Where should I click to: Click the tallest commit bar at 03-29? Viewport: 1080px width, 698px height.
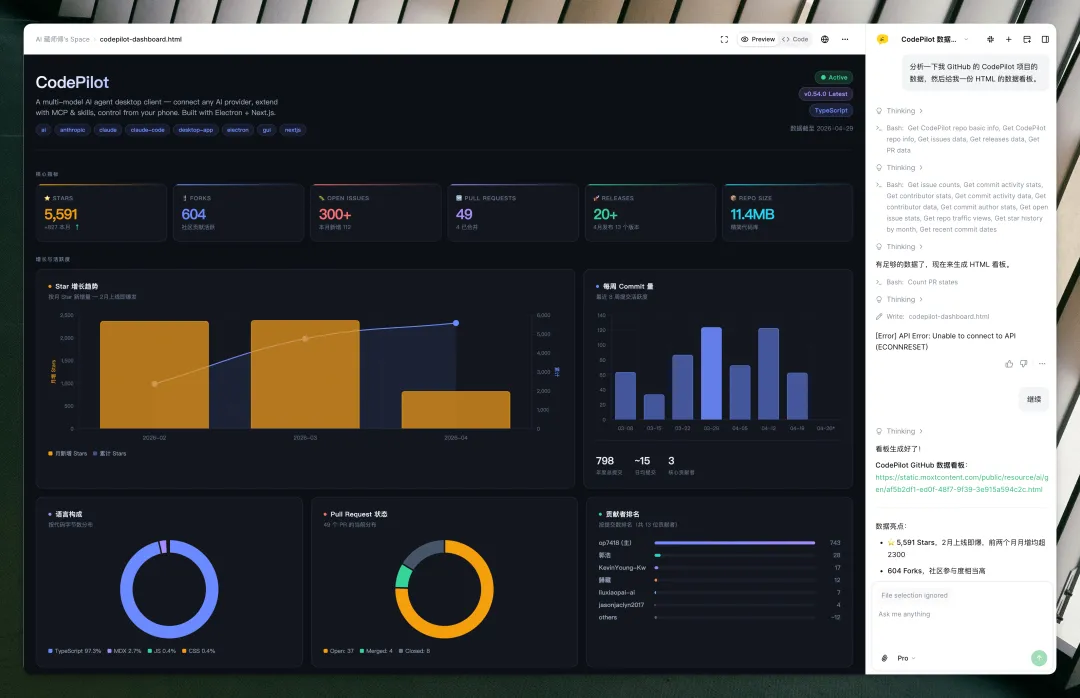(711, 373)
